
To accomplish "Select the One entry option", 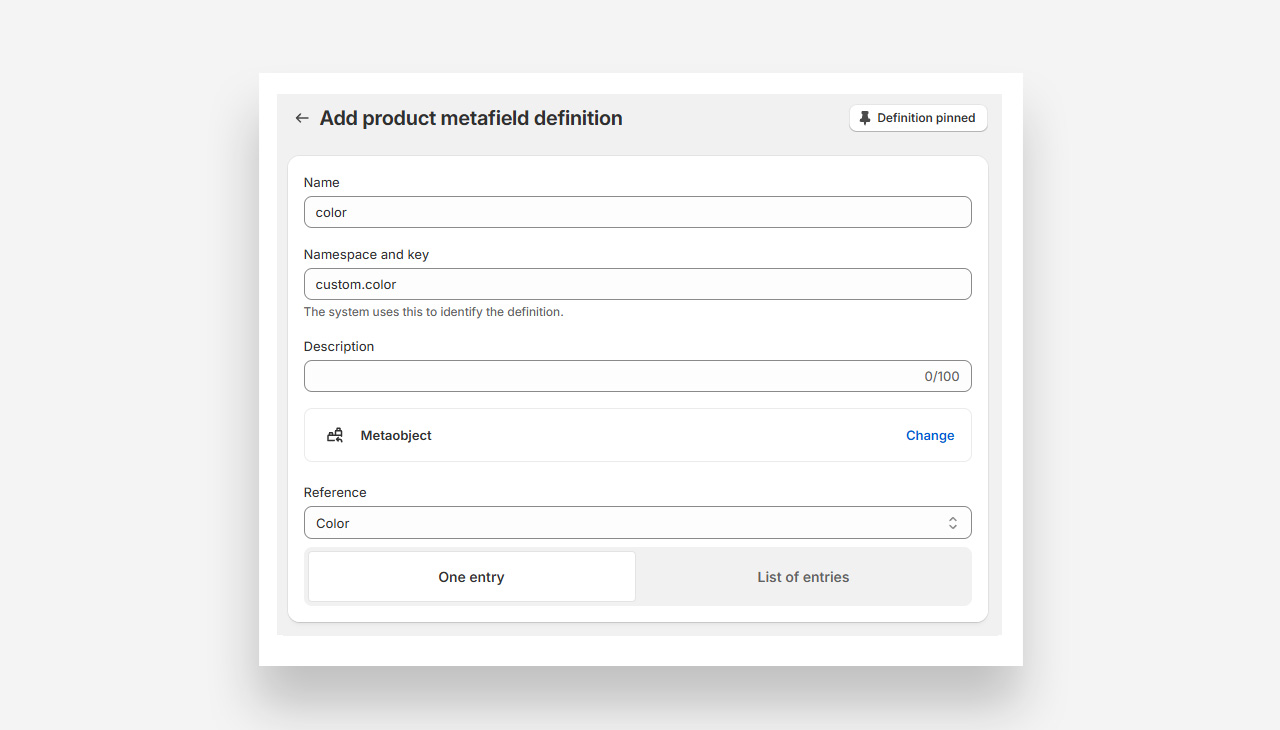I will coord(471,577).
